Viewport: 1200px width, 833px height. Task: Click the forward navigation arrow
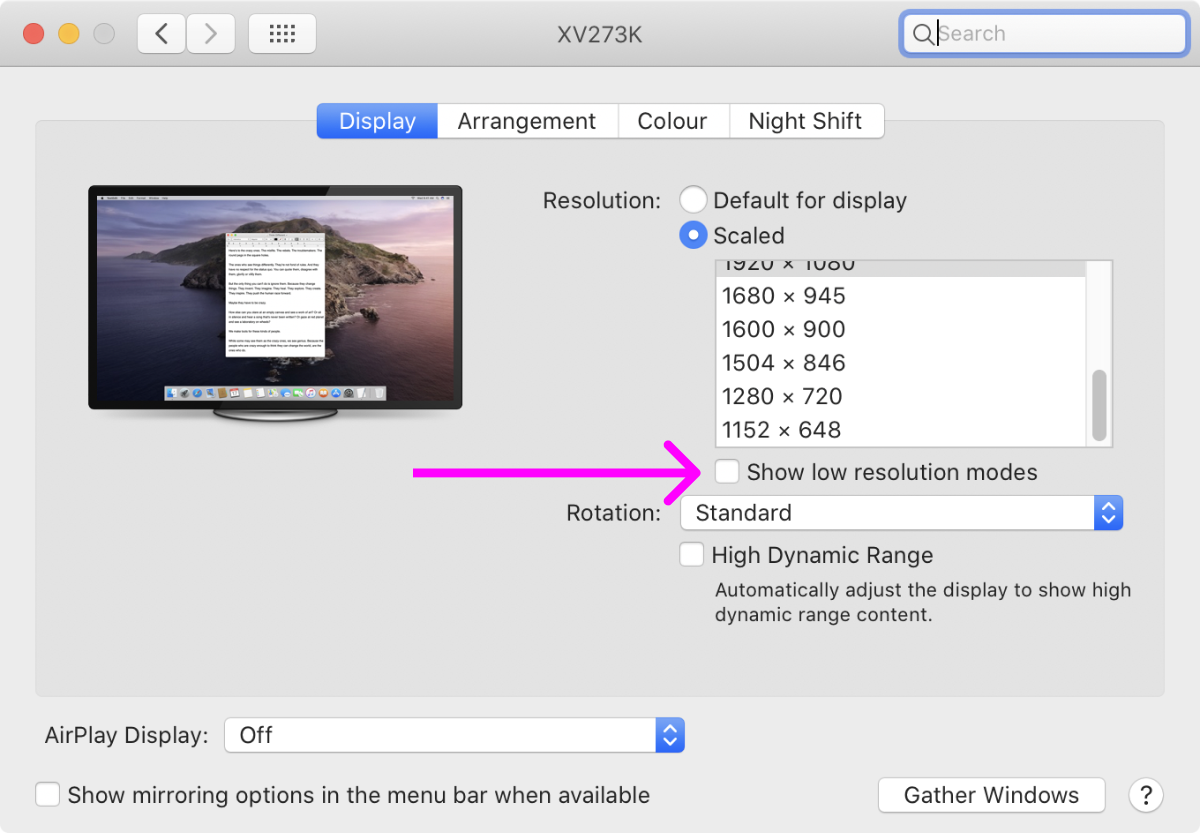(210, 34)
